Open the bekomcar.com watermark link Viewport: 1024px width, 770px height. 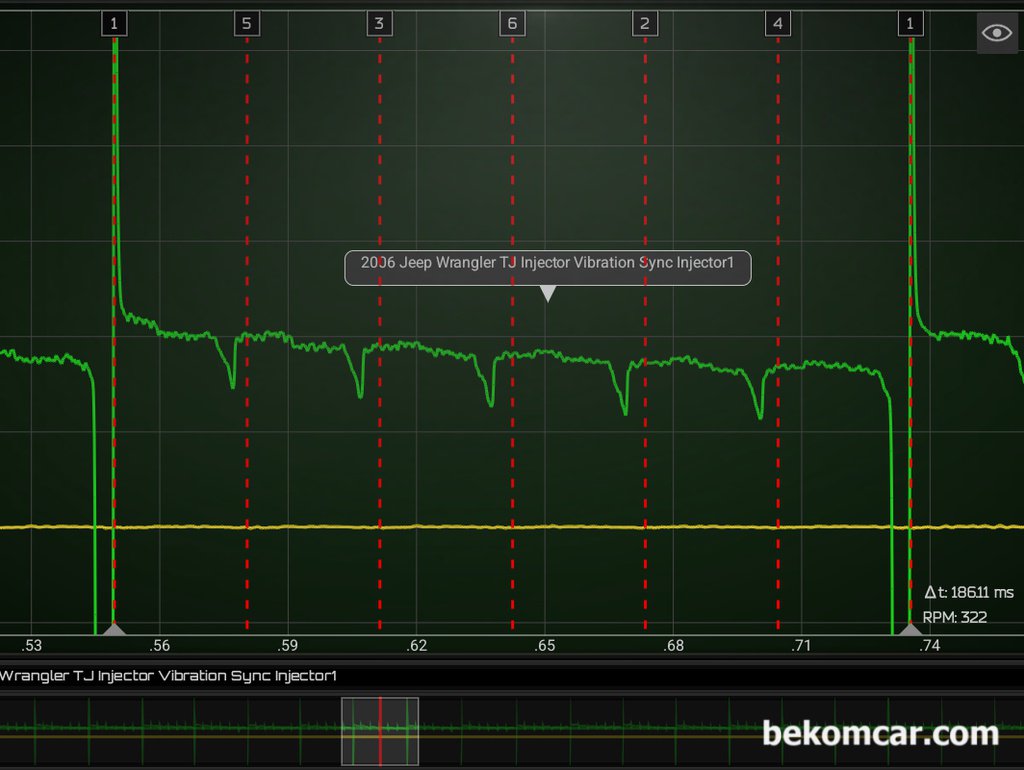[x=880, y=734]
